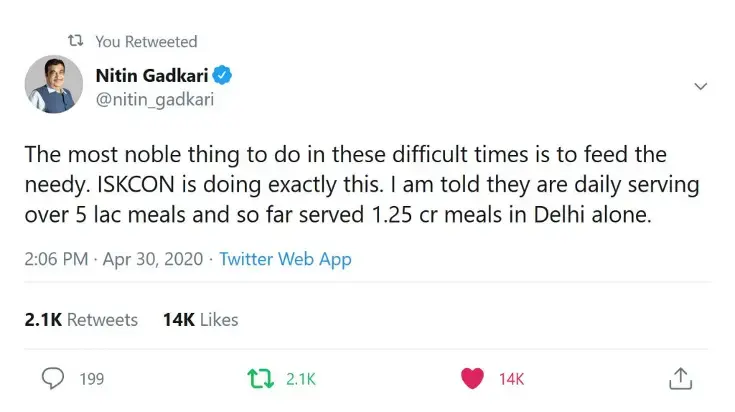
Task: Visit the @nitin_gadkari handle
Action: [x=154, y=98]
